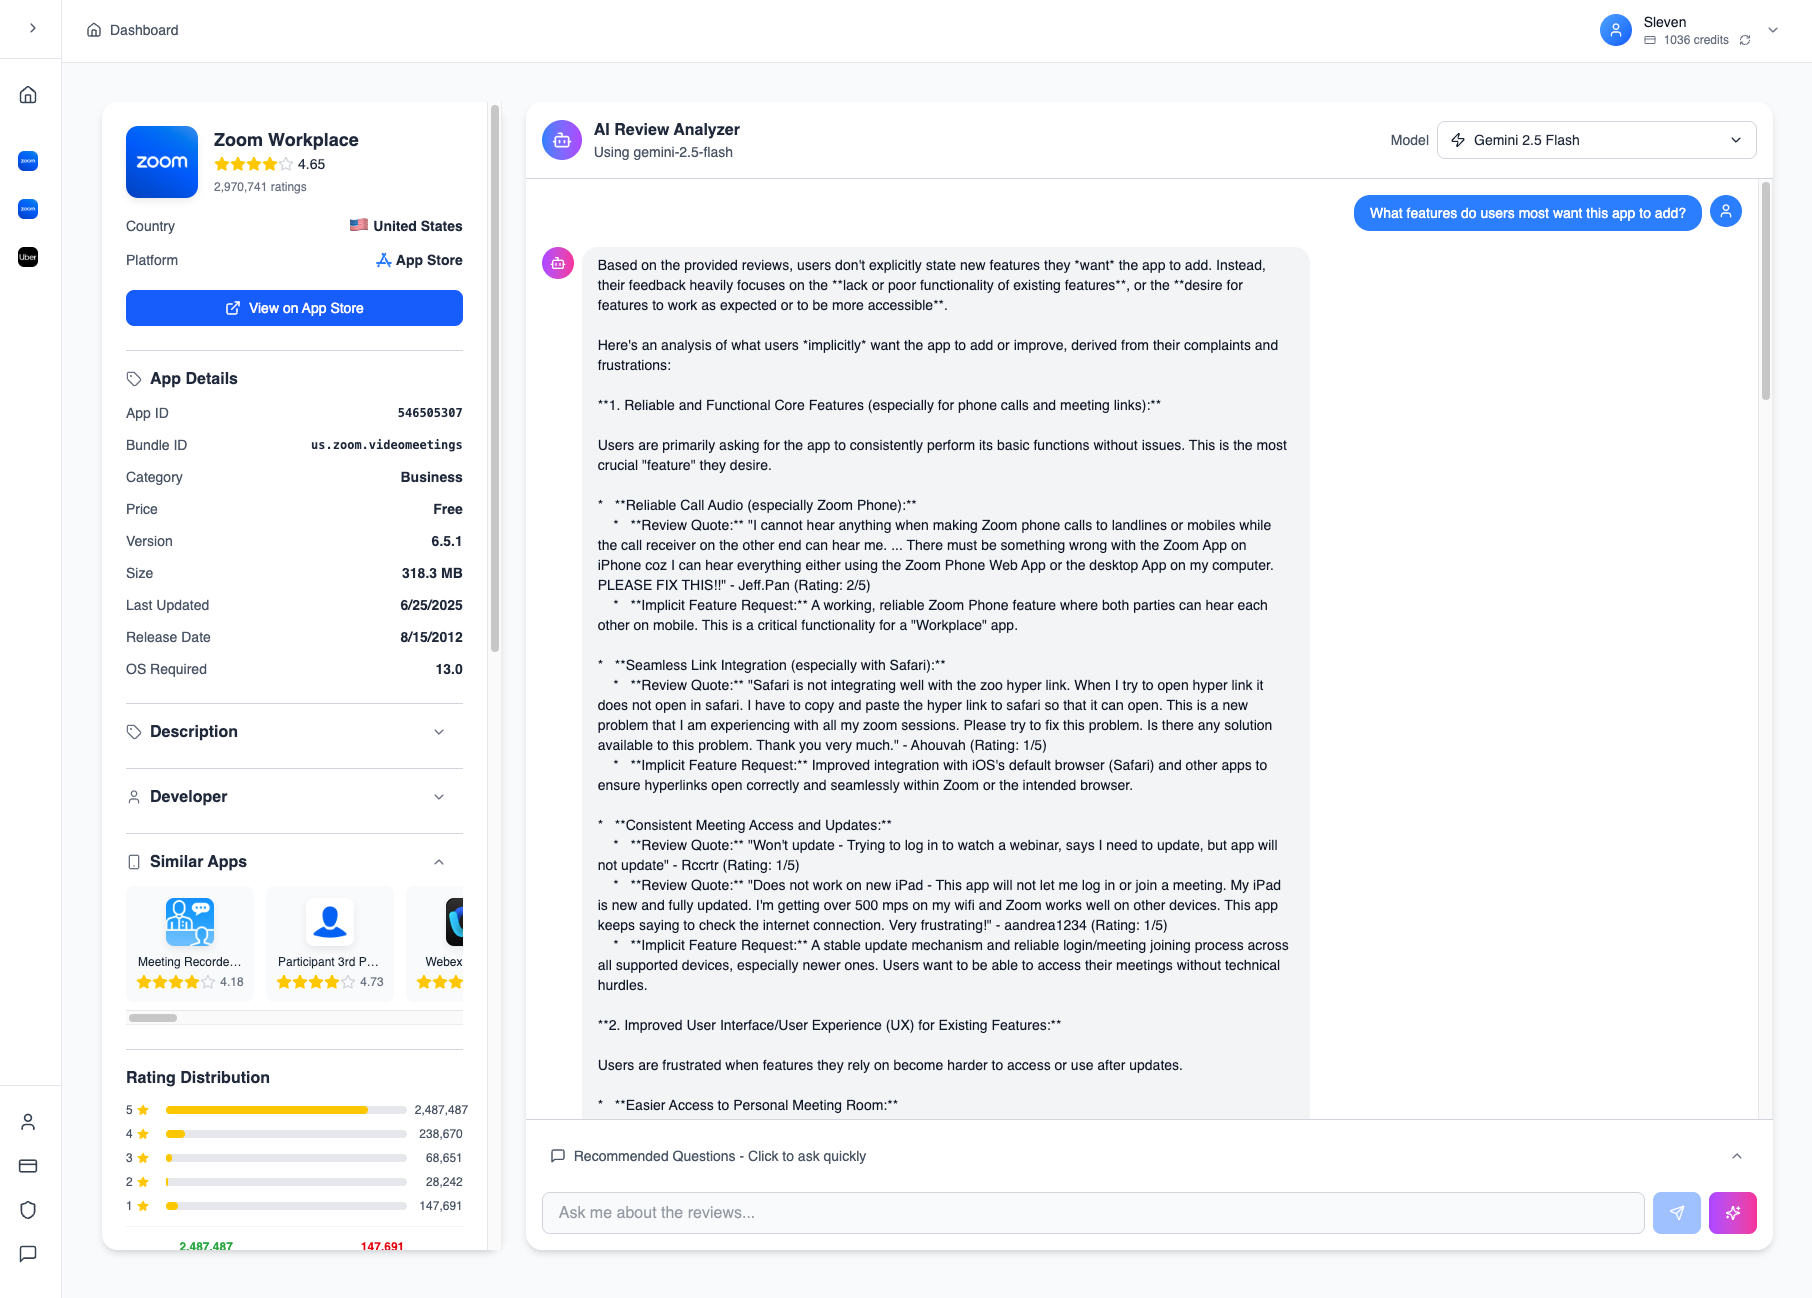The height and width of the screenshot is (1298, 1812).
Task: Click the App Details tag icon
Action: point(134,379)
